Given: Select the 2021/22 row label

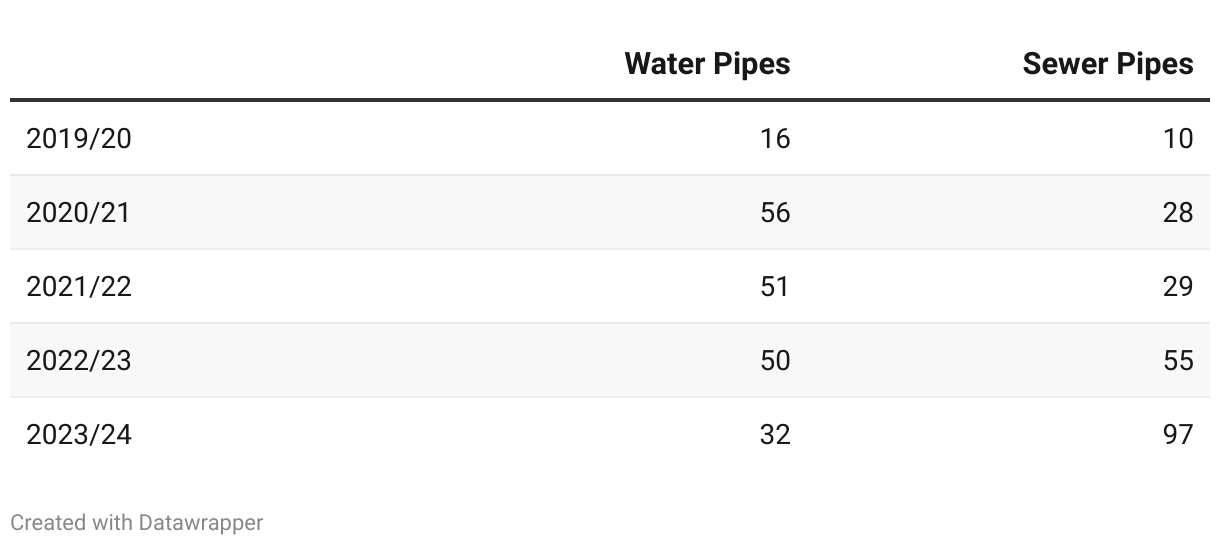Looking at the screenshot, I should (x=79, y=286).
